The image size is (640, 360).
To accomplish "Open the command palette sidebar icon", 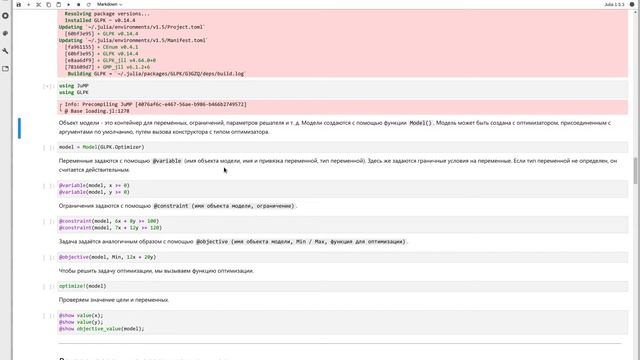I will pyautogui.click(x=5, y=33).
